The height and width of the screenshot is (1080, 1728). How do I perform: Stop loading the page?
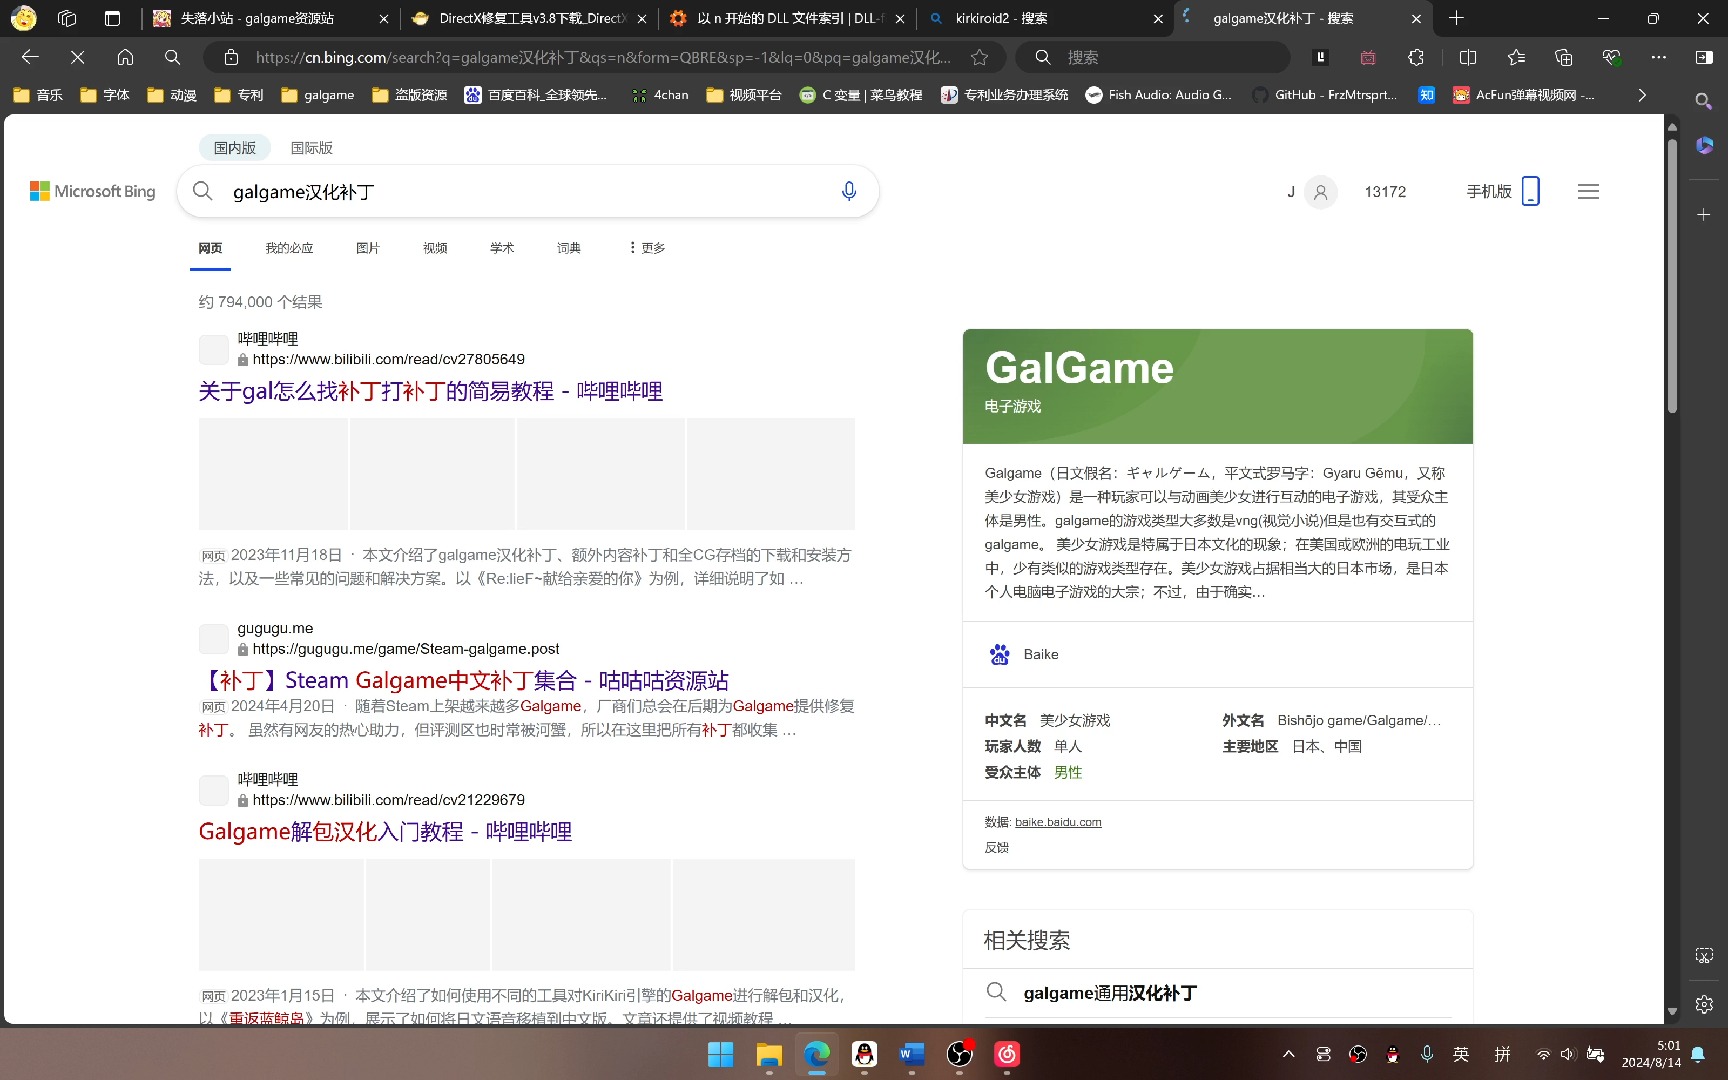tap(77, 57)
